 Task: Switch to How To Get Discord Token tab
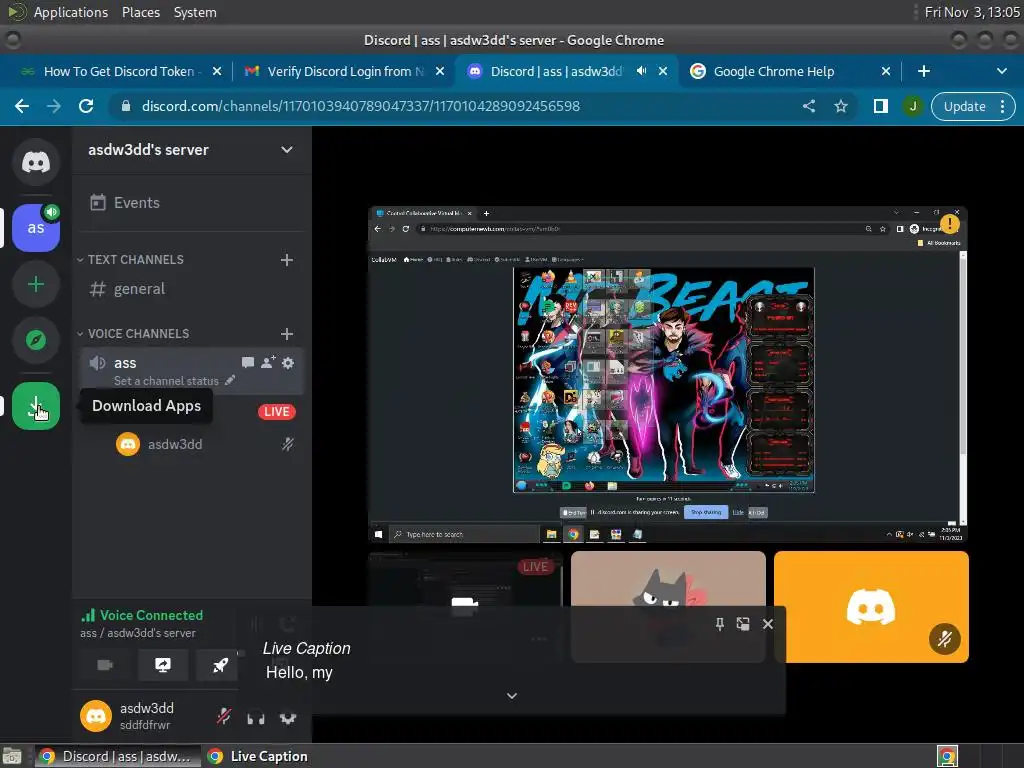[x=121, y=71]
